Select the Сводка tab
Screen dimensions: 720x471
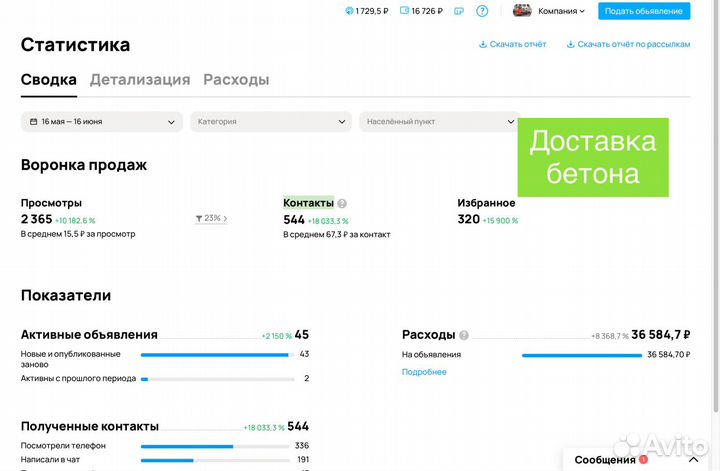click(49, 80)
